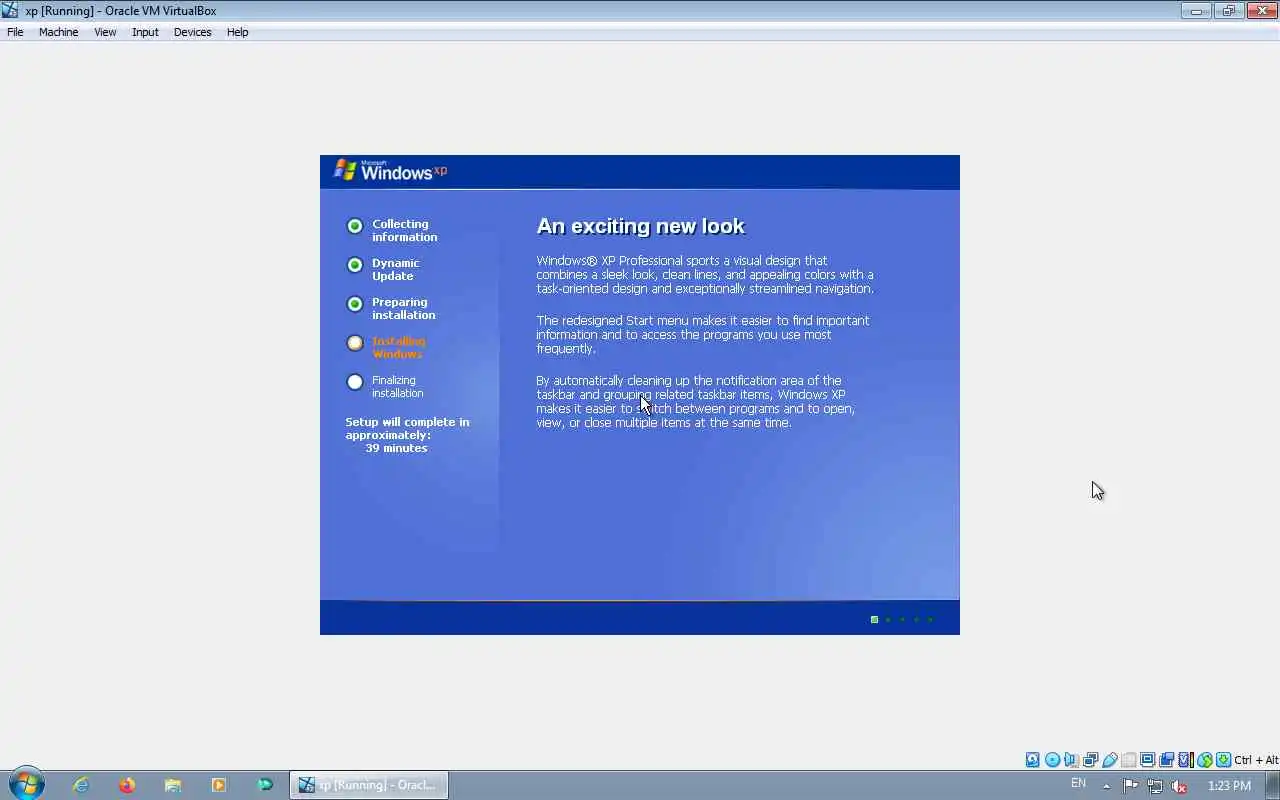Click the 'Ctrl + Alt' host key text
This screenshot has width=1280, height=800.
1256,760
